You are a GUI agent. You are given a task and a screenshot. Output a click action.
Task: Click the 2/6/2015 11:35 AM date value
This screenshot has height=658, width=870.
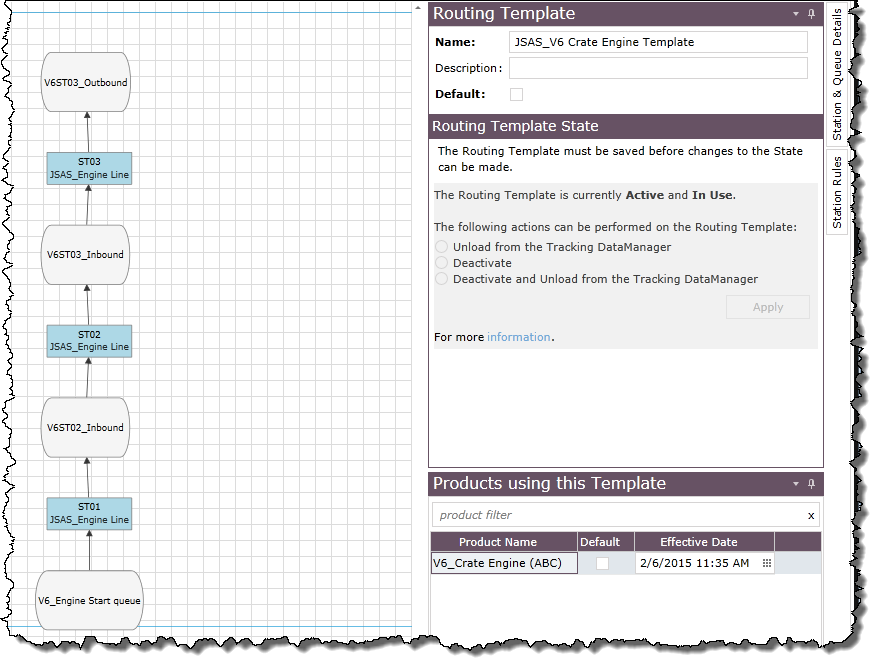pos(694,563)
